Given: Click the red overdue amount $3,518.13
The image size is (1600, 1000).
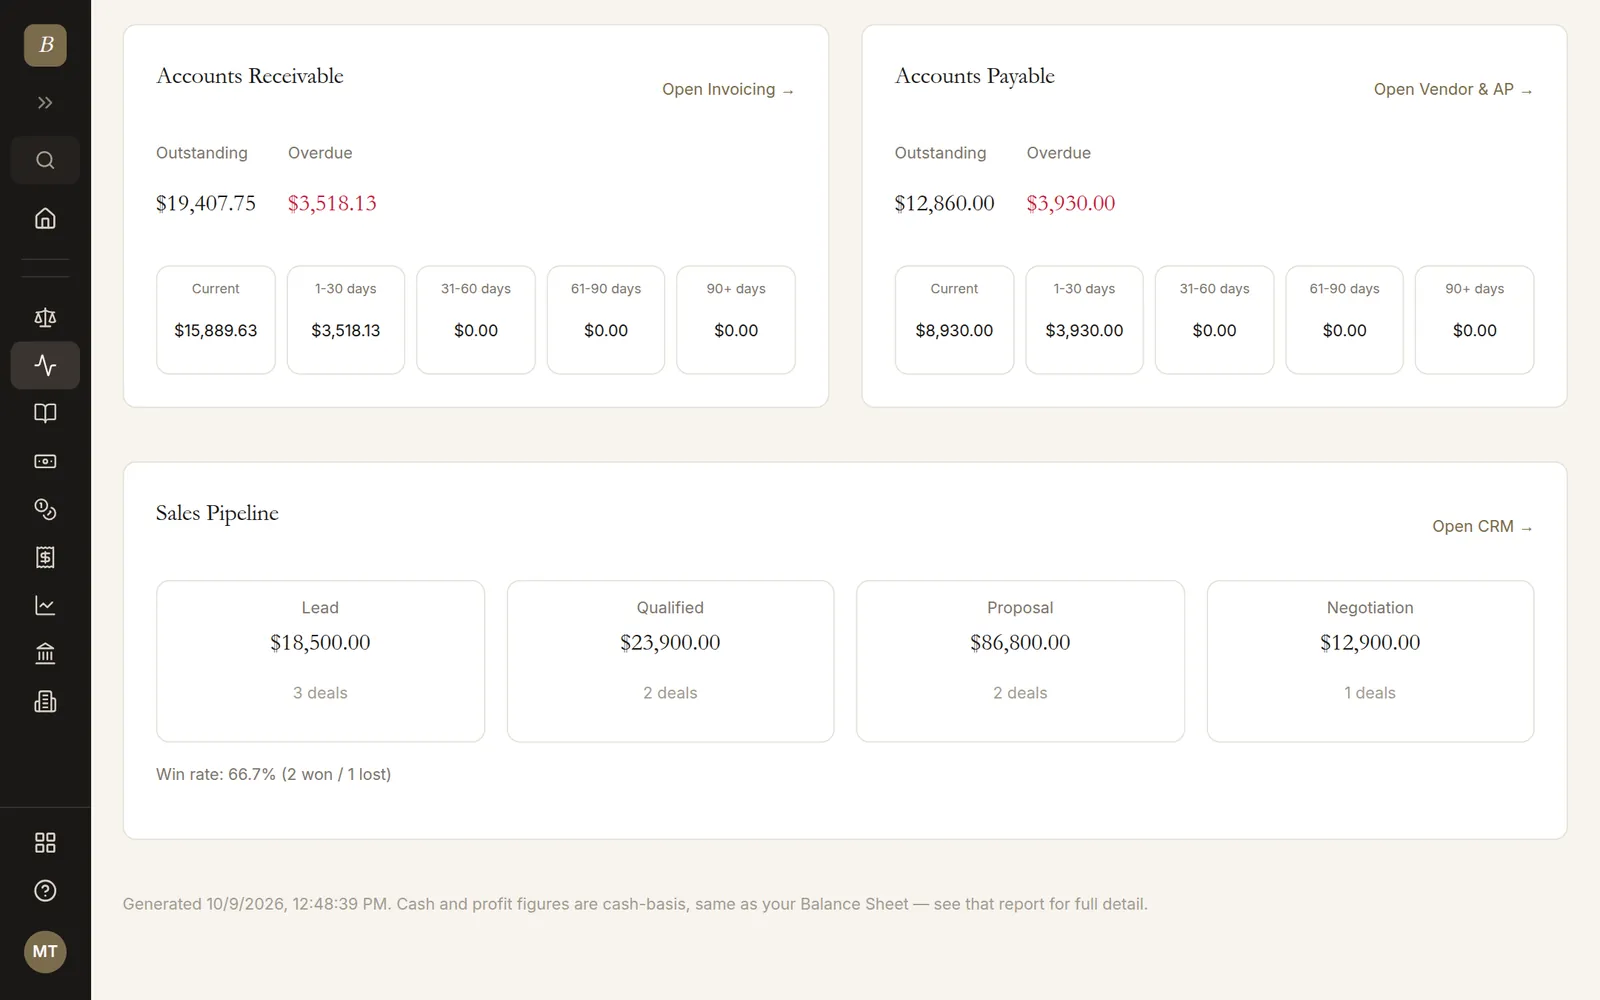Looking at the screenshot, I should (x=332, y=204).
